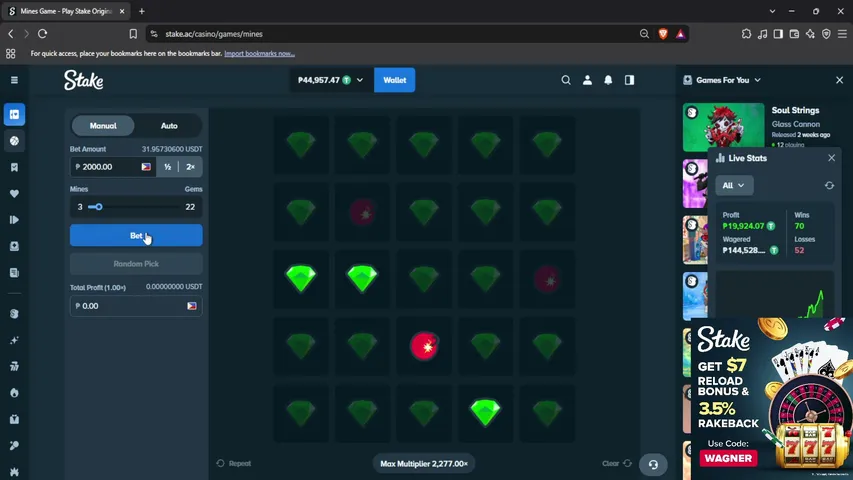Click the support headset icon below the grid
The height and width of the screenshot is (480, 853).
coord(653,464)
